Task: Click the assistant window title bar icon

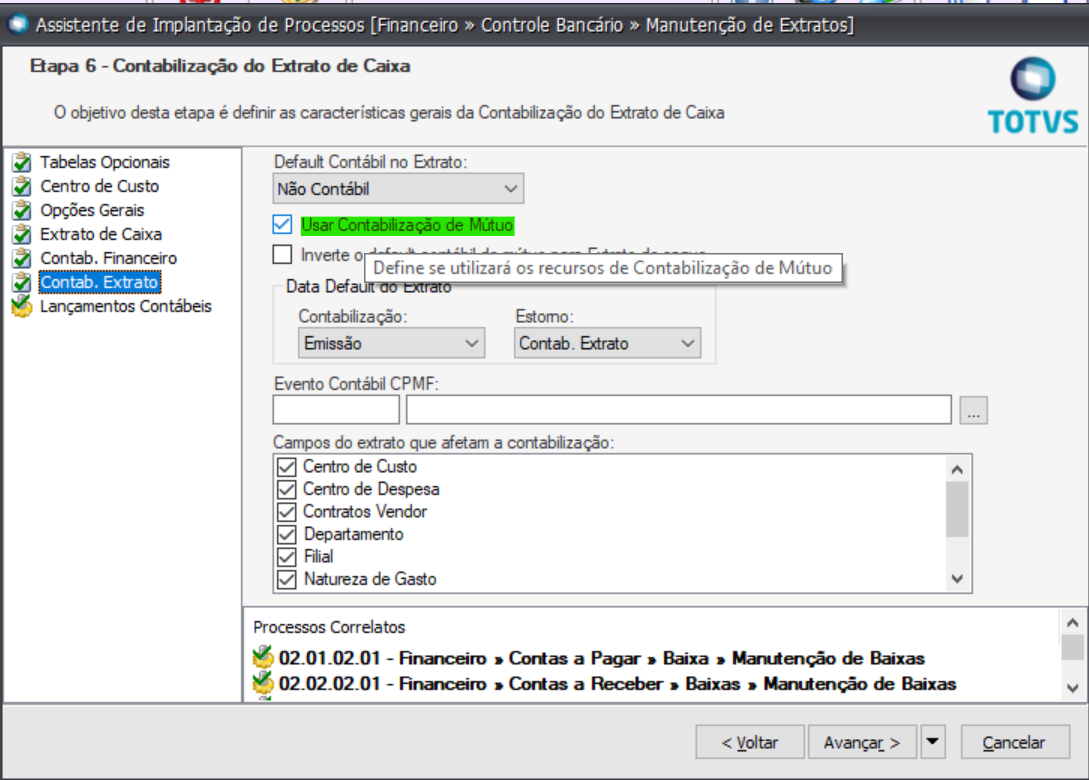Action: pyautogui.click(x=17, y=24)
